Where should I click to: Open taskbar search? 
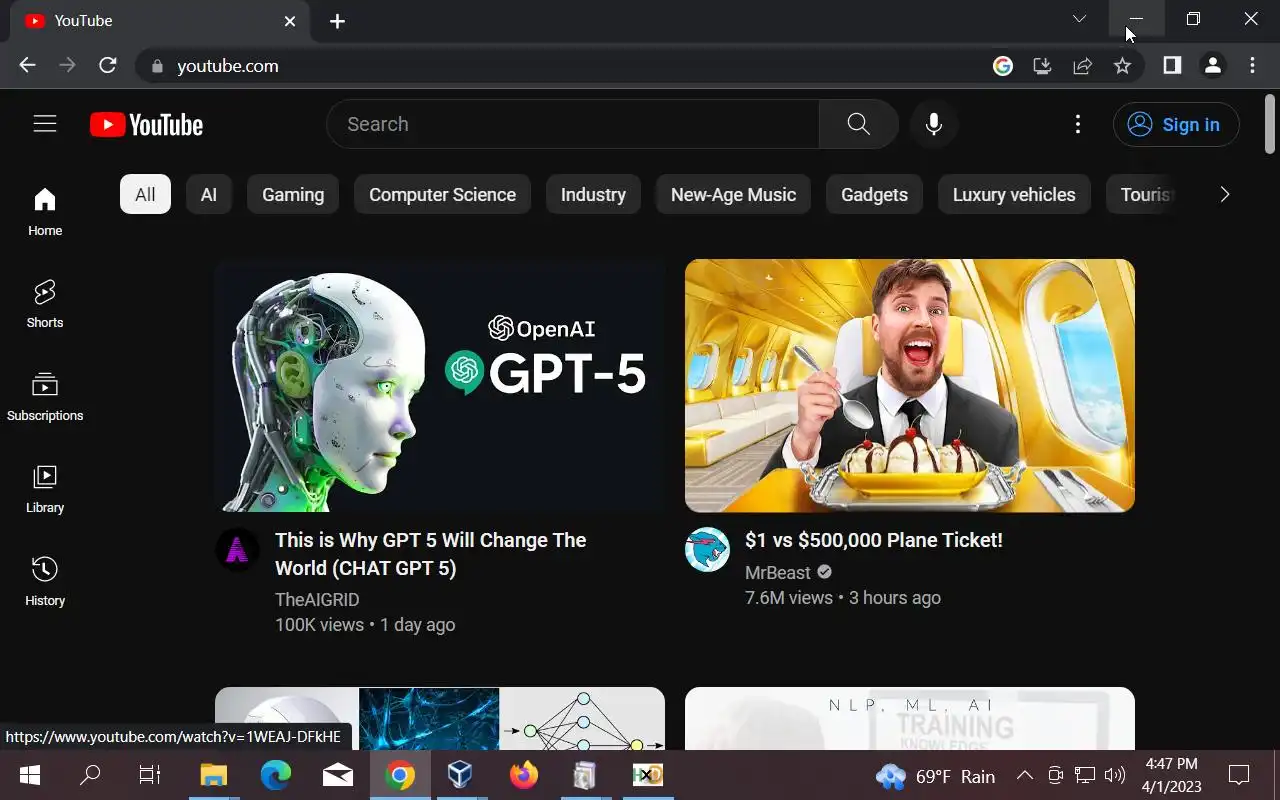tap(90, 775)
